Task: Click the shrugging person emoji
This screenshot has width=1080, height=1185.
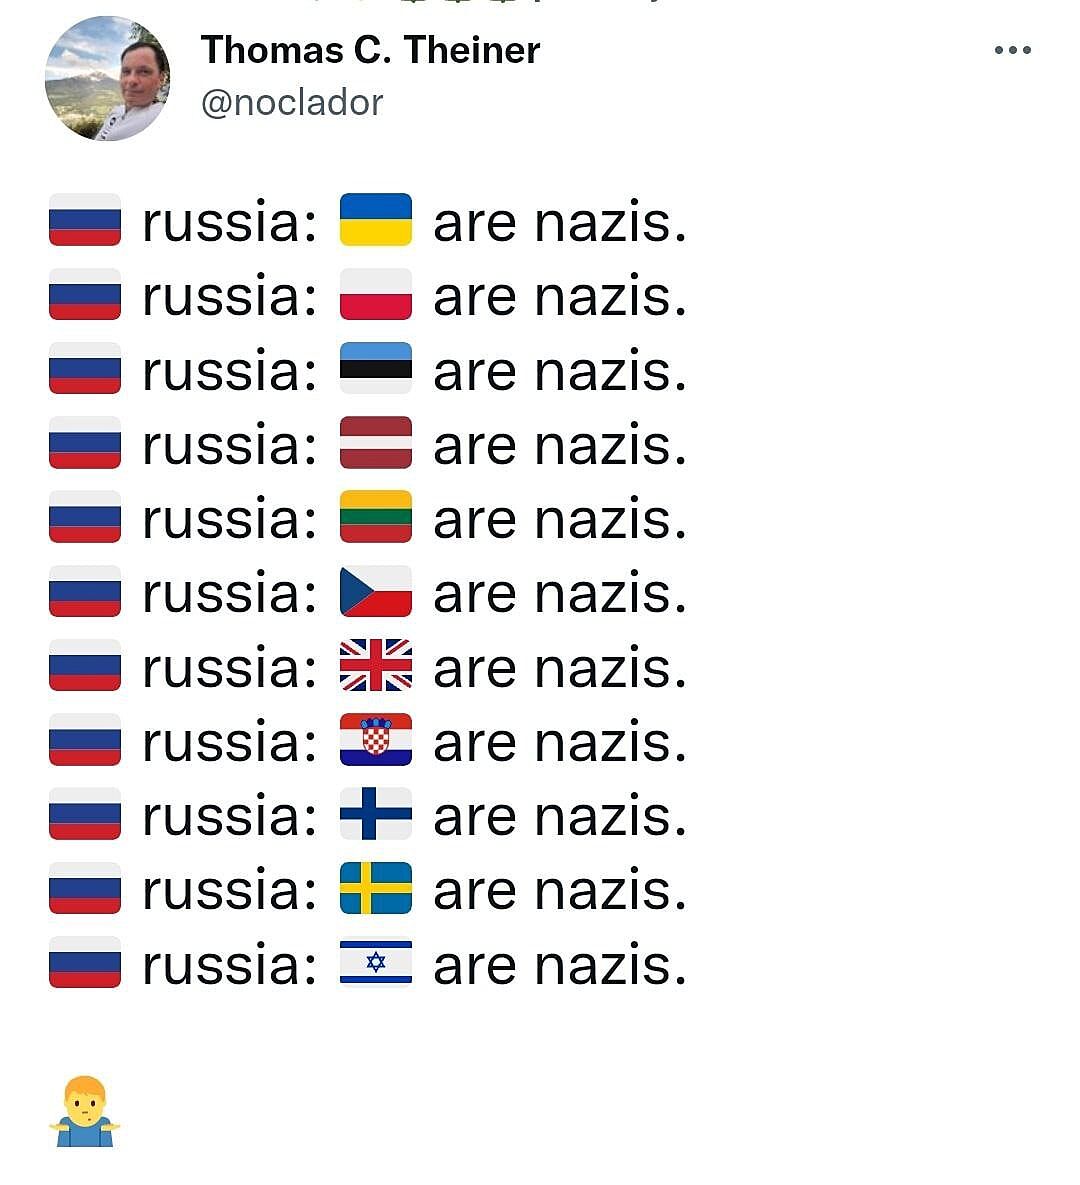Action: pyautogui.click(x=84, y=1112)
